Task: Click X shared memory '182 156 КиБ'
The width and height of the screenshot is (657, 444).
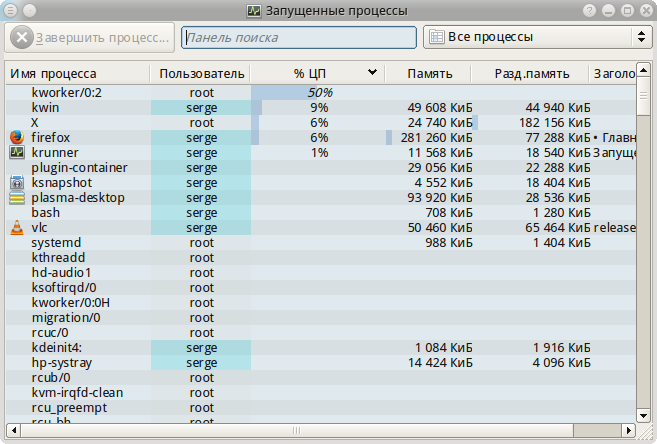Action: (555, 122)
